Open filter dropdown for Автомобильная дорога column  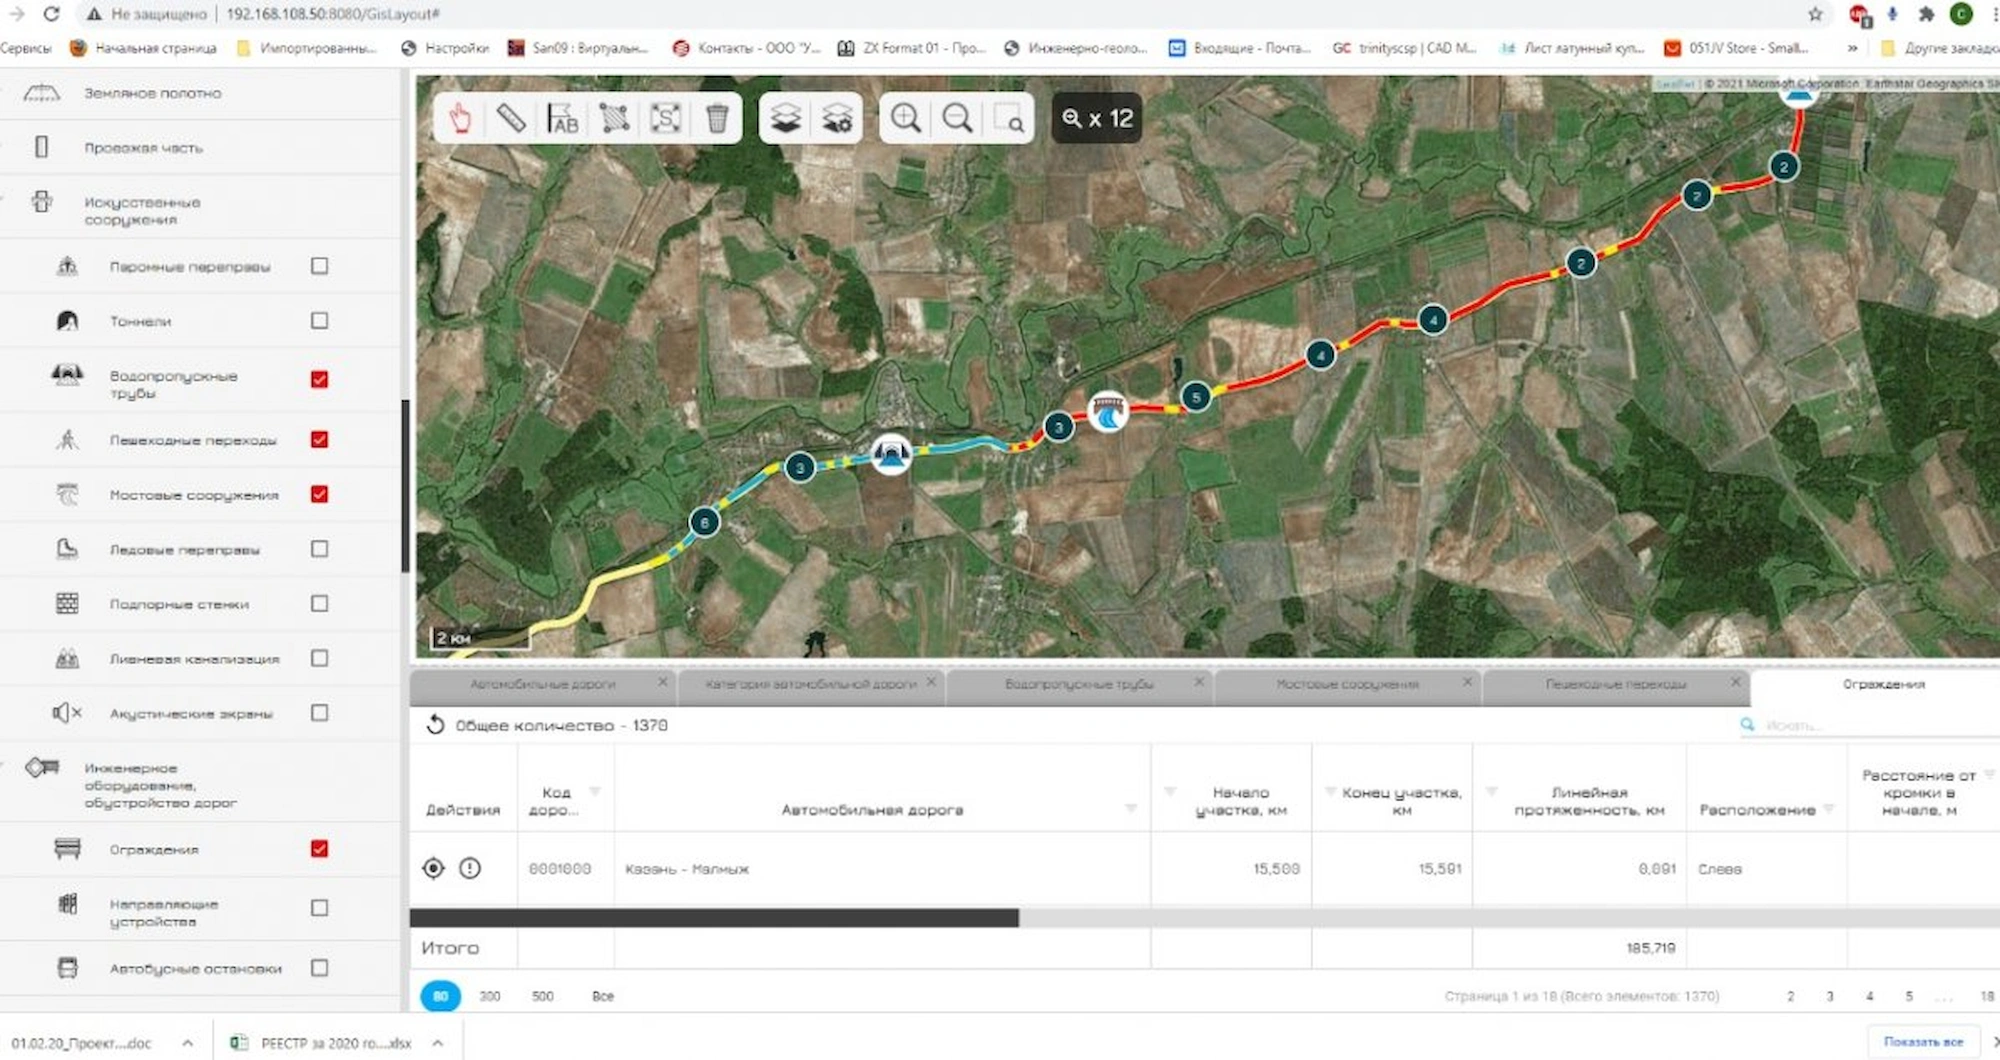click(x=1131, y=808)
